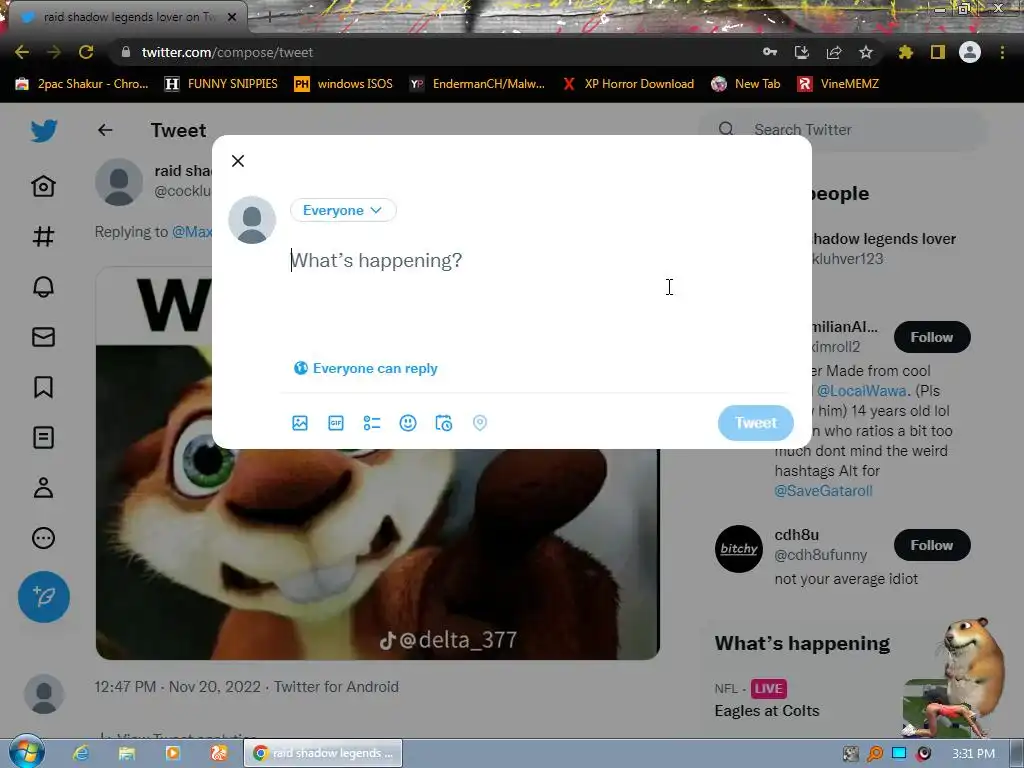Image resolution: width=1024 pixels, height=768 pixels.
Task: Open the More circle menu in sidebar
Action: pos(44,538)
